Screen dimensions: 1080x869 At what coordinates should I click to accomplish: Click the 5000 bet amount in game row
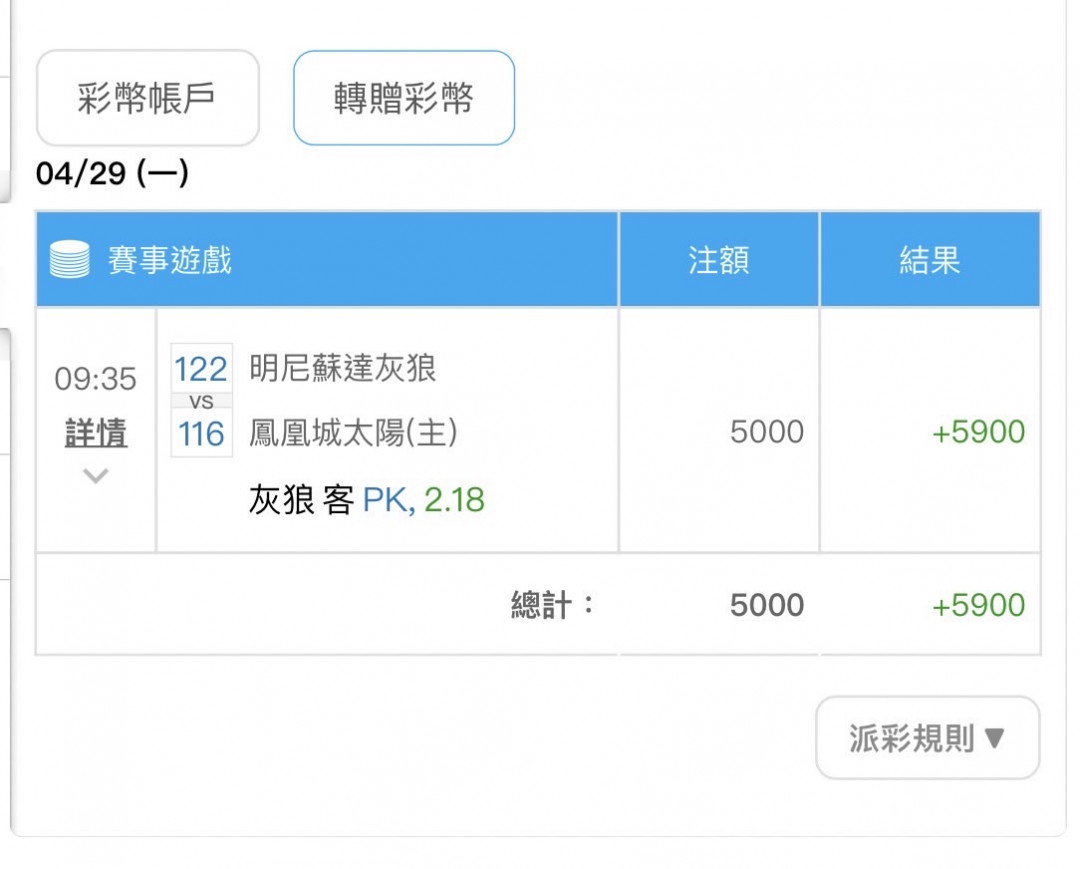pos(766,432)
